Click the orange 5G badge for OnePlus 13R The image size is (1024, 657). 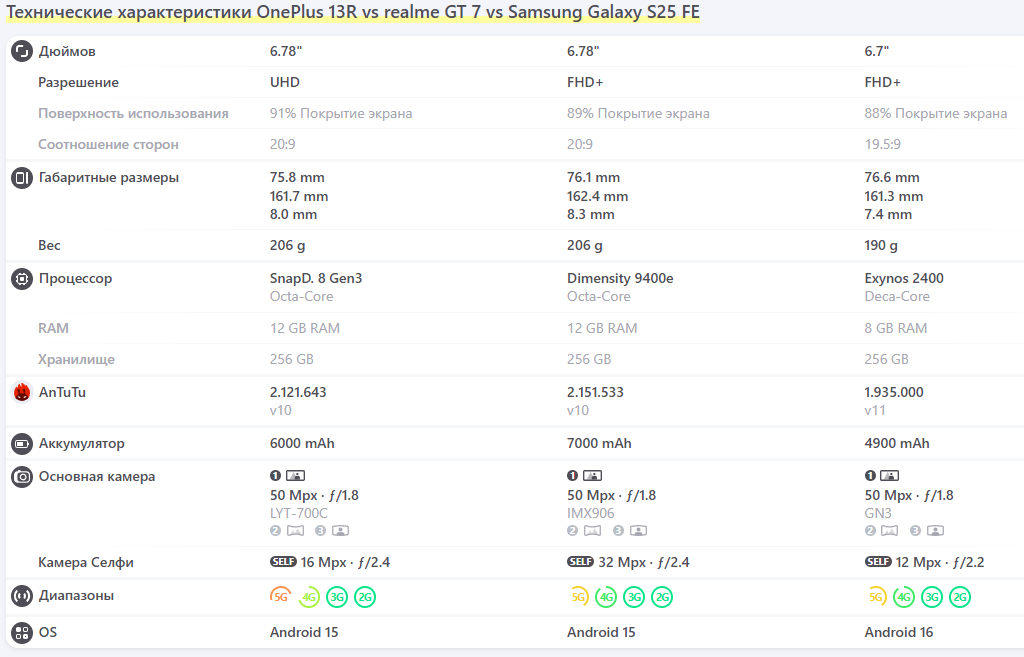tap(281, 596)
